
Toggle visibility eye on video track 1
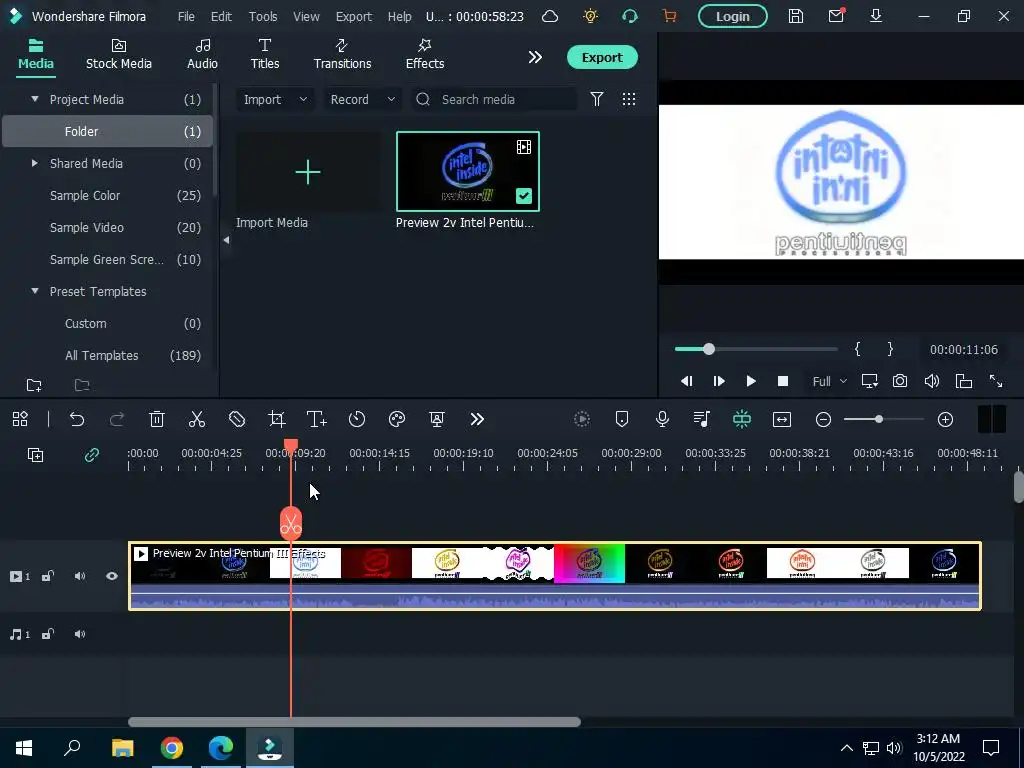coord(112,576)
